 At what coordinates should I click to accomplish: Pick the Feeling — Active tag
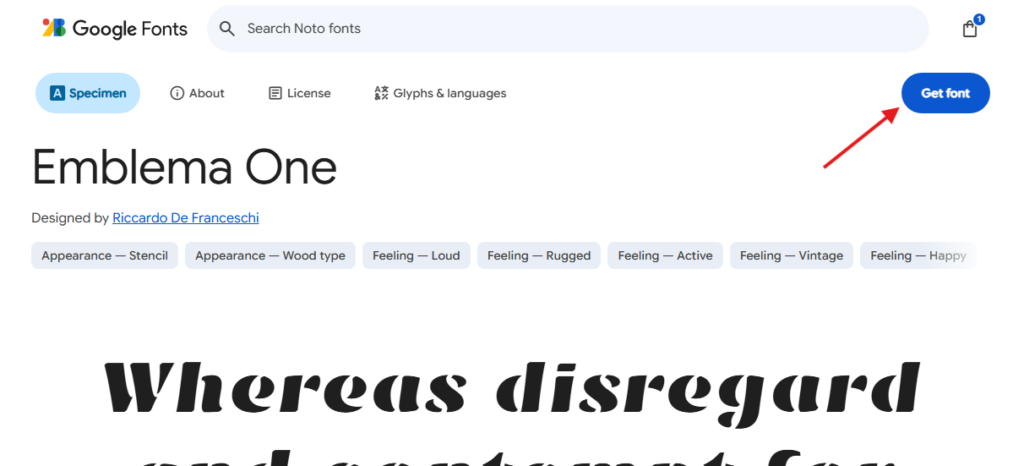pyautogui.click(x=665, y=255)
